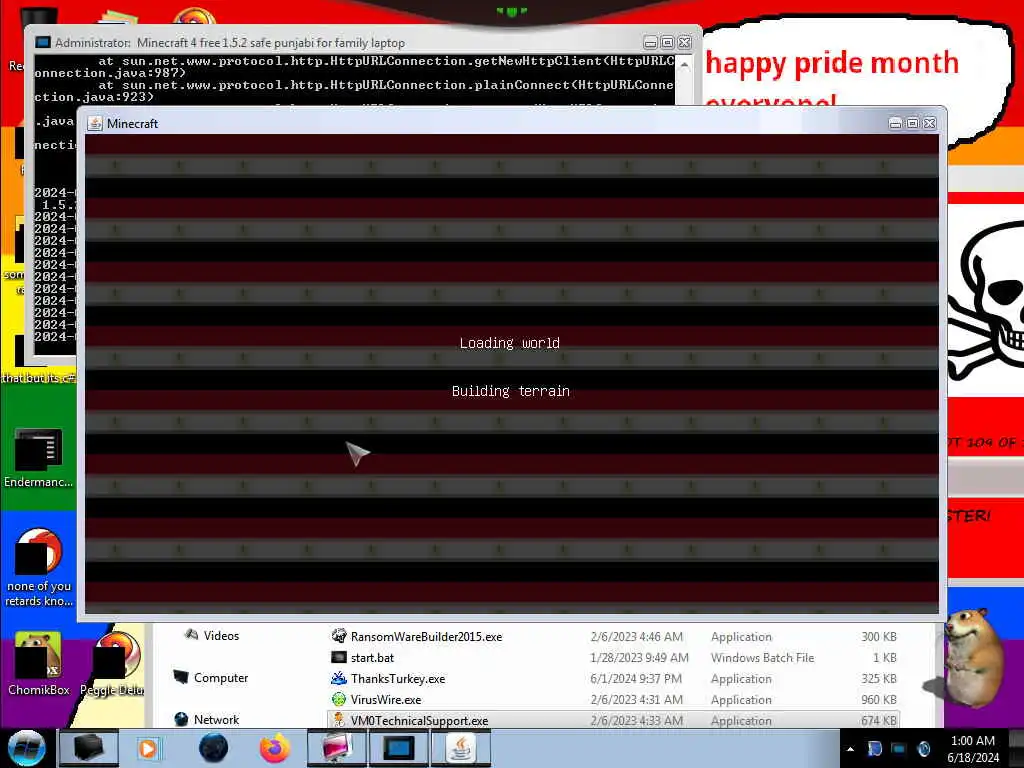
Task: Click the taskbar clock showing 1:00 AM
Action: [x=973, y=749]
